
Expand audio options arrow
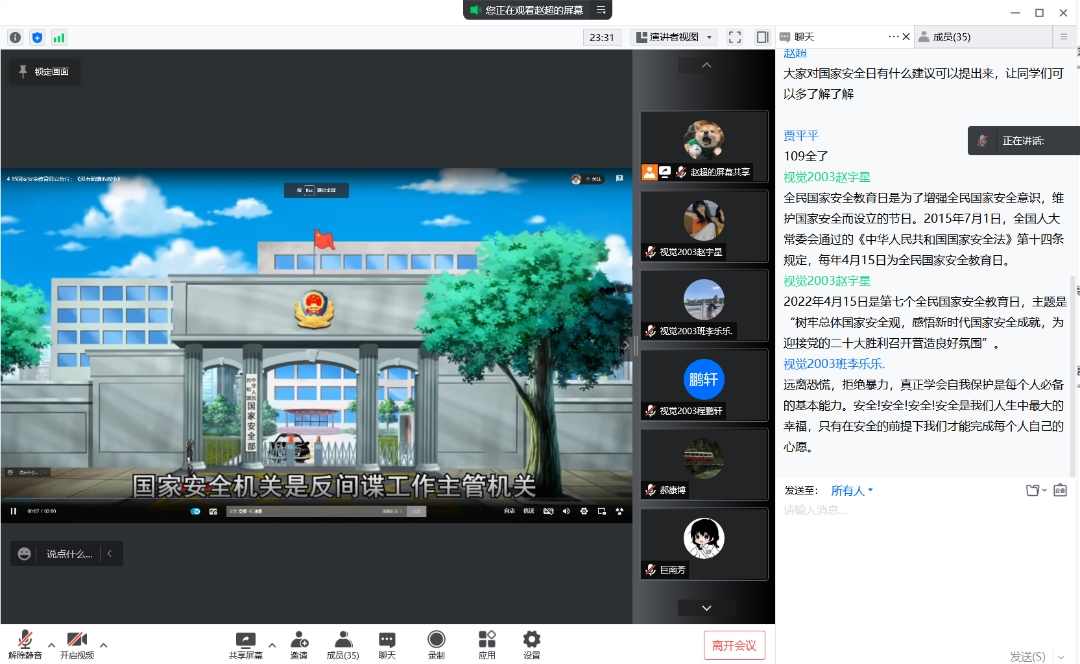pyautogui.click(x=51, y=645)
